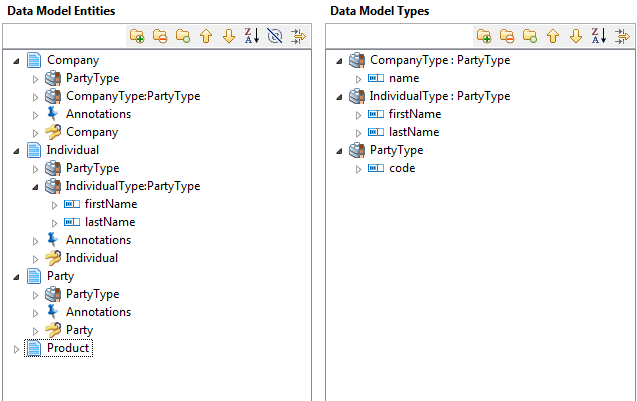The height and width of the screenshot is (401, 637).
Task: Collapse the Company entity node
Action: [16, 61]
